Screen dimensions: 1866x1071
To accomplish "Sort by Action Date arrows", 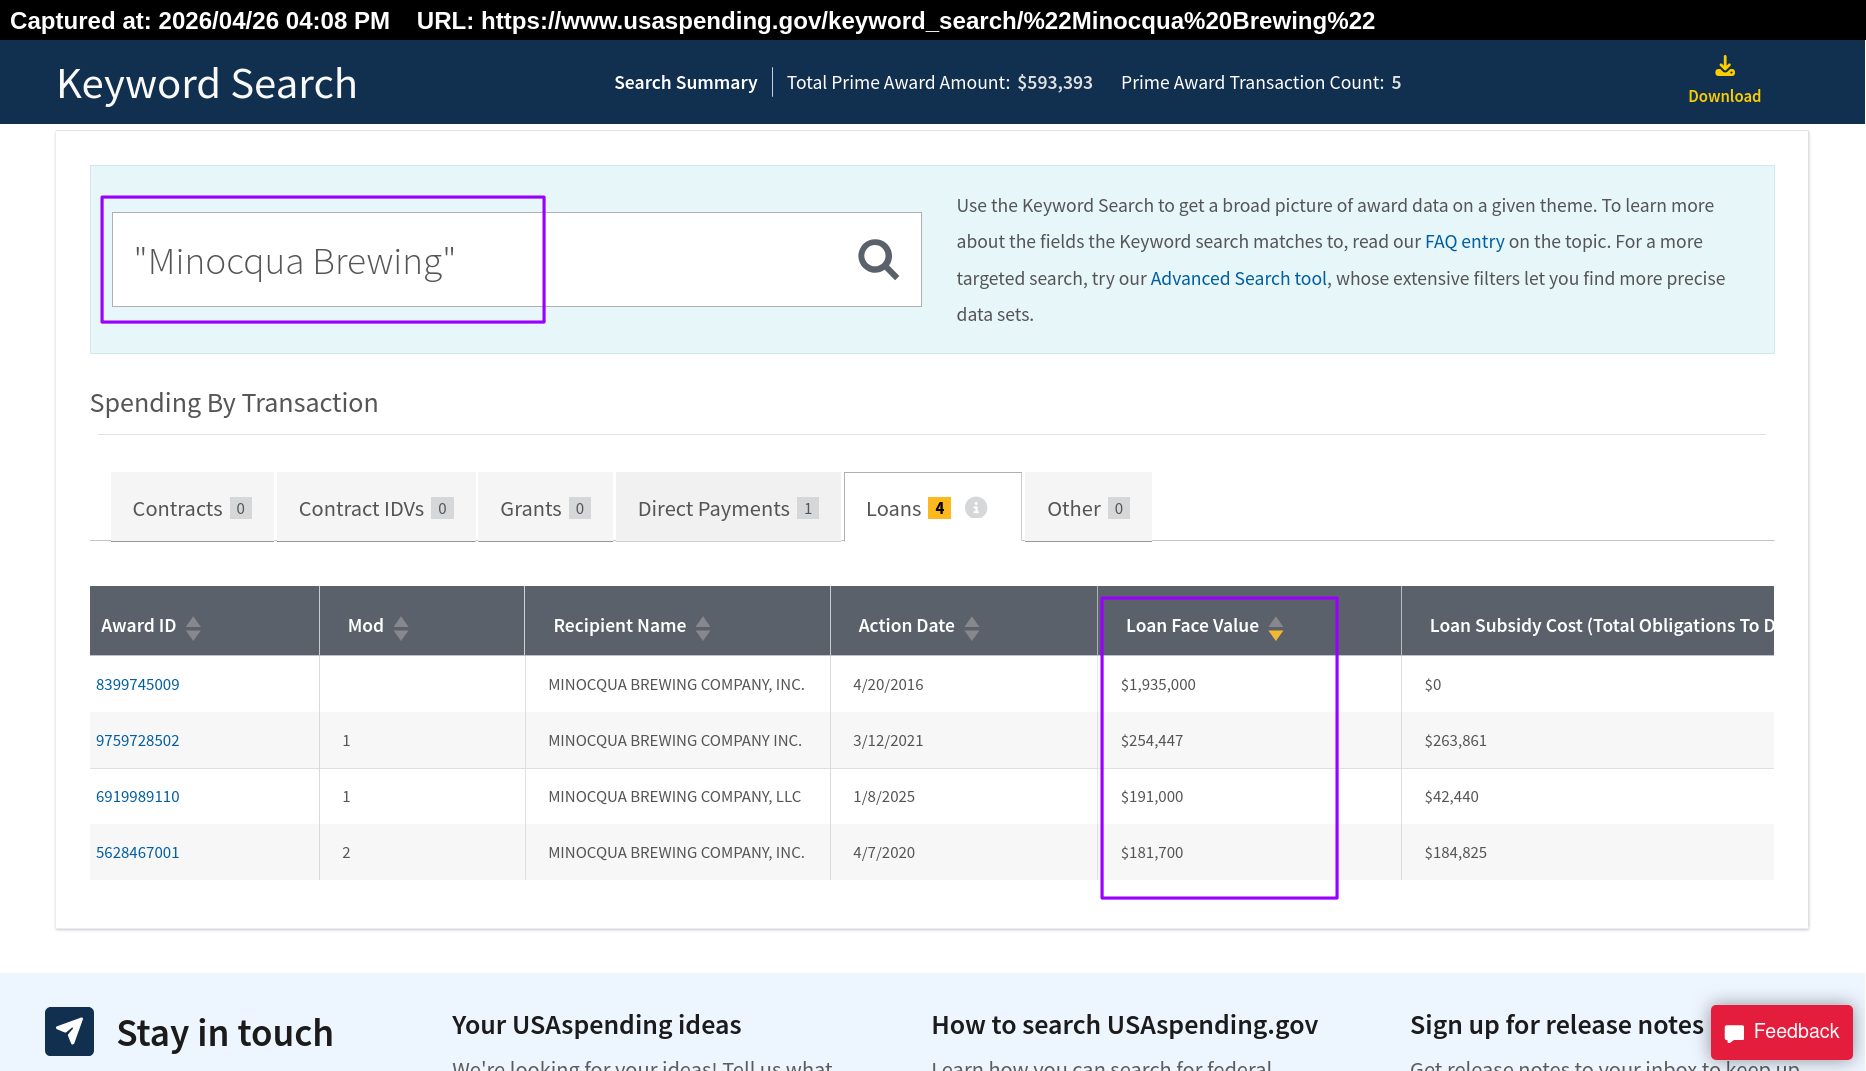I will 971,627.
